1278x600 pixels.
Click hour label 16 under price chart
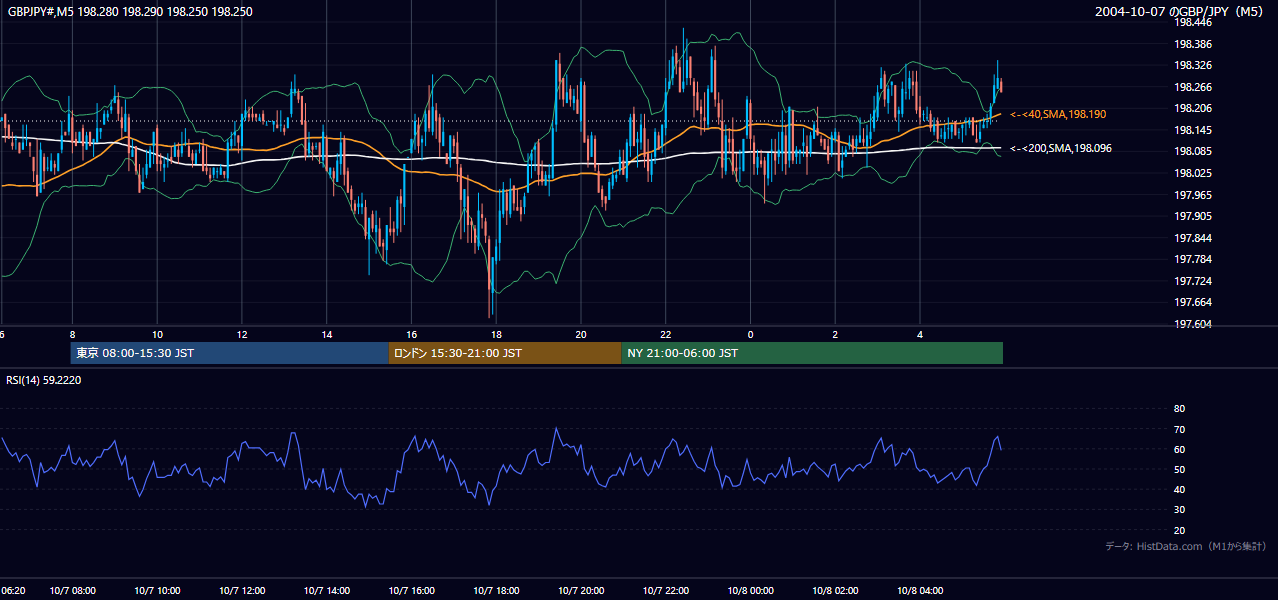click(411, 334)
